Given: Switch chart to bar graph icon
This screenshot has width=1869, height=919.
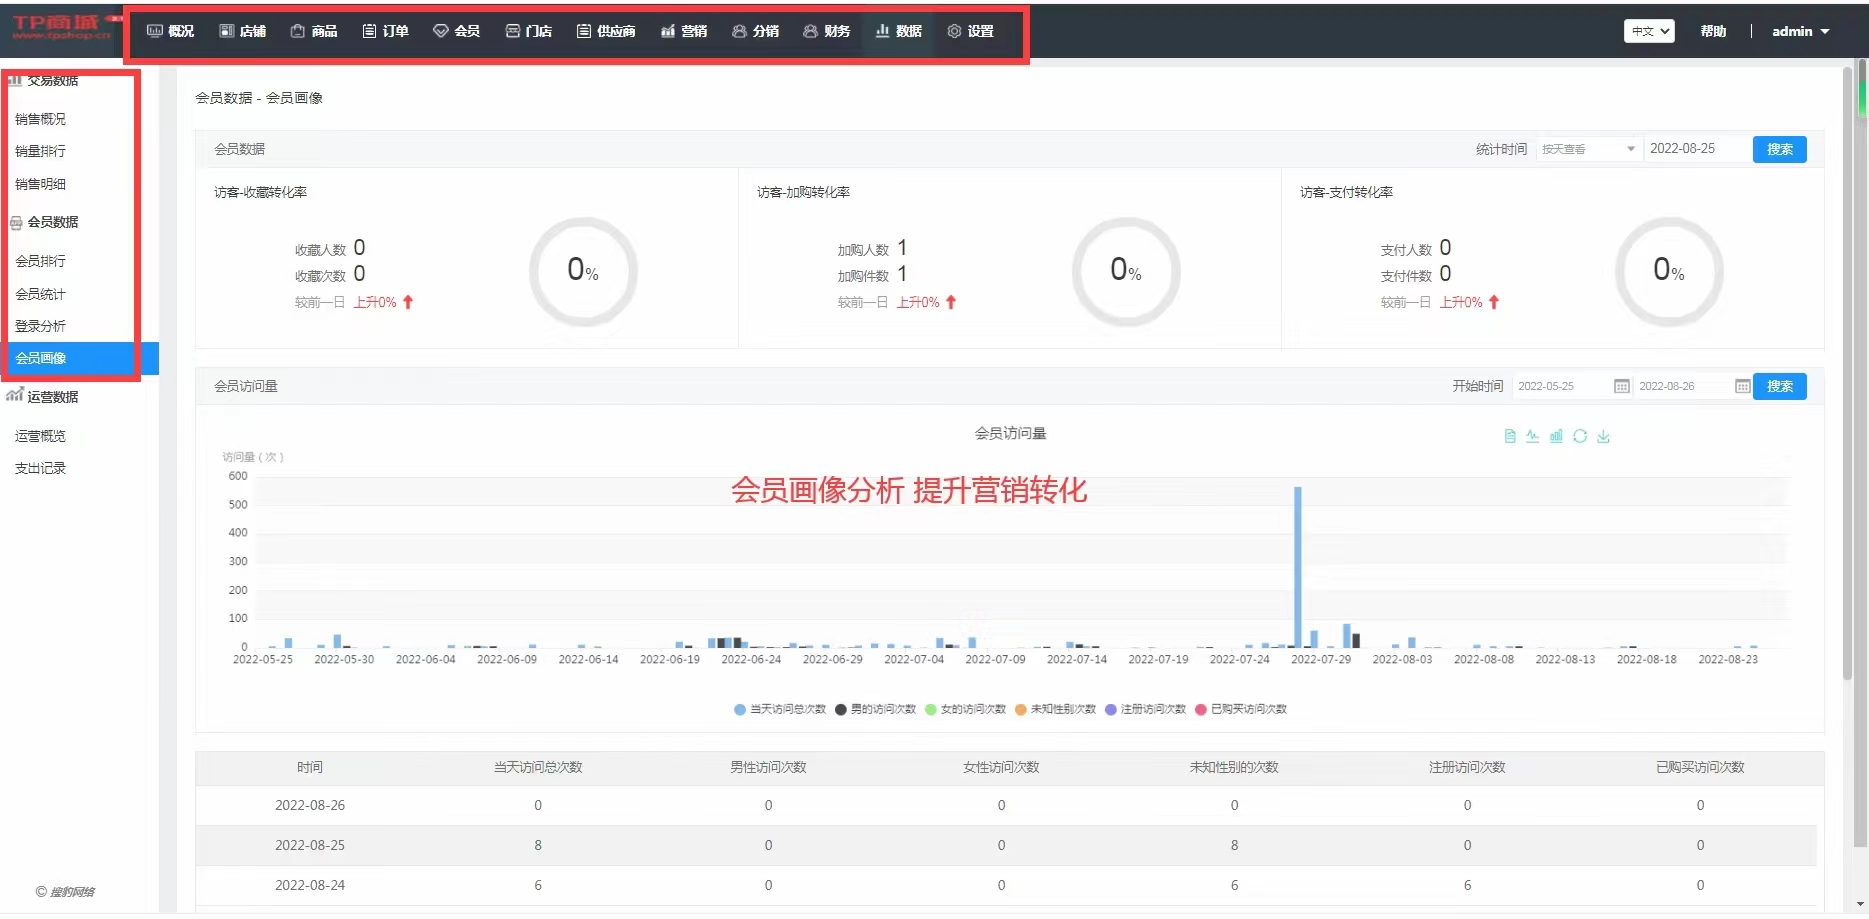Looking at the screenshot, I should point(1556,436).
